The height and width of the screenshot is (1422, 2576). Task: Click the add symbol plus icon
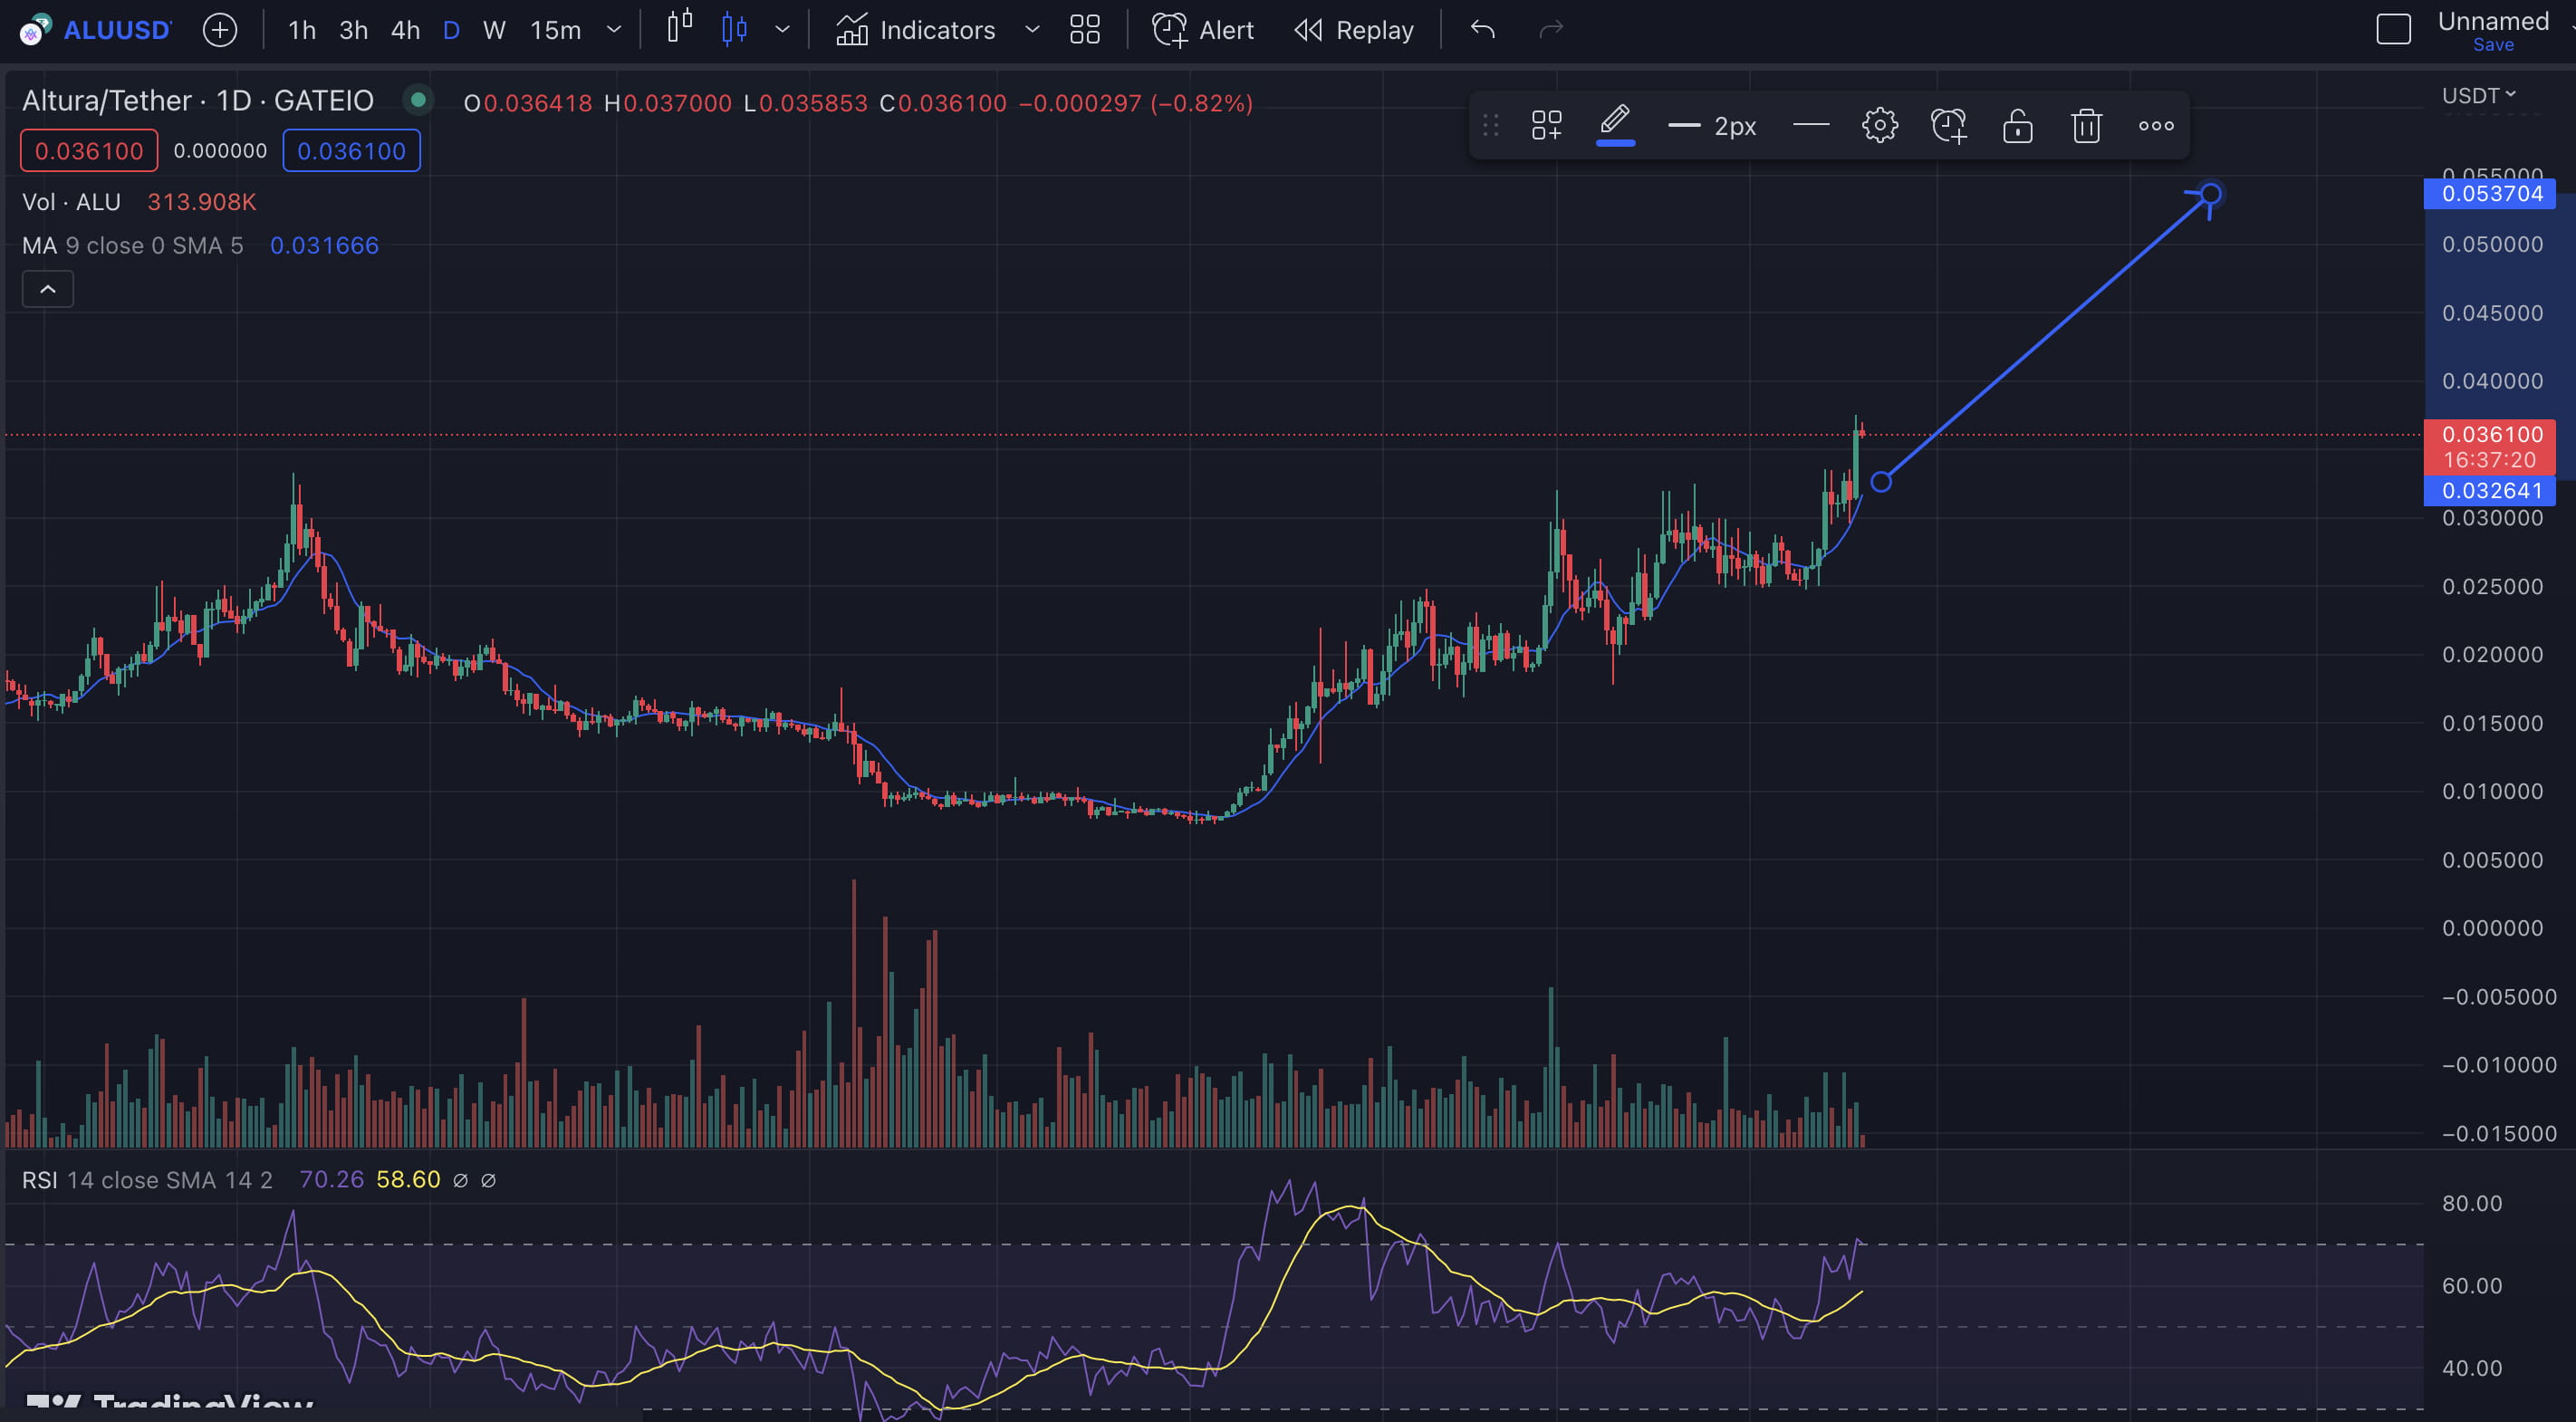219,30
